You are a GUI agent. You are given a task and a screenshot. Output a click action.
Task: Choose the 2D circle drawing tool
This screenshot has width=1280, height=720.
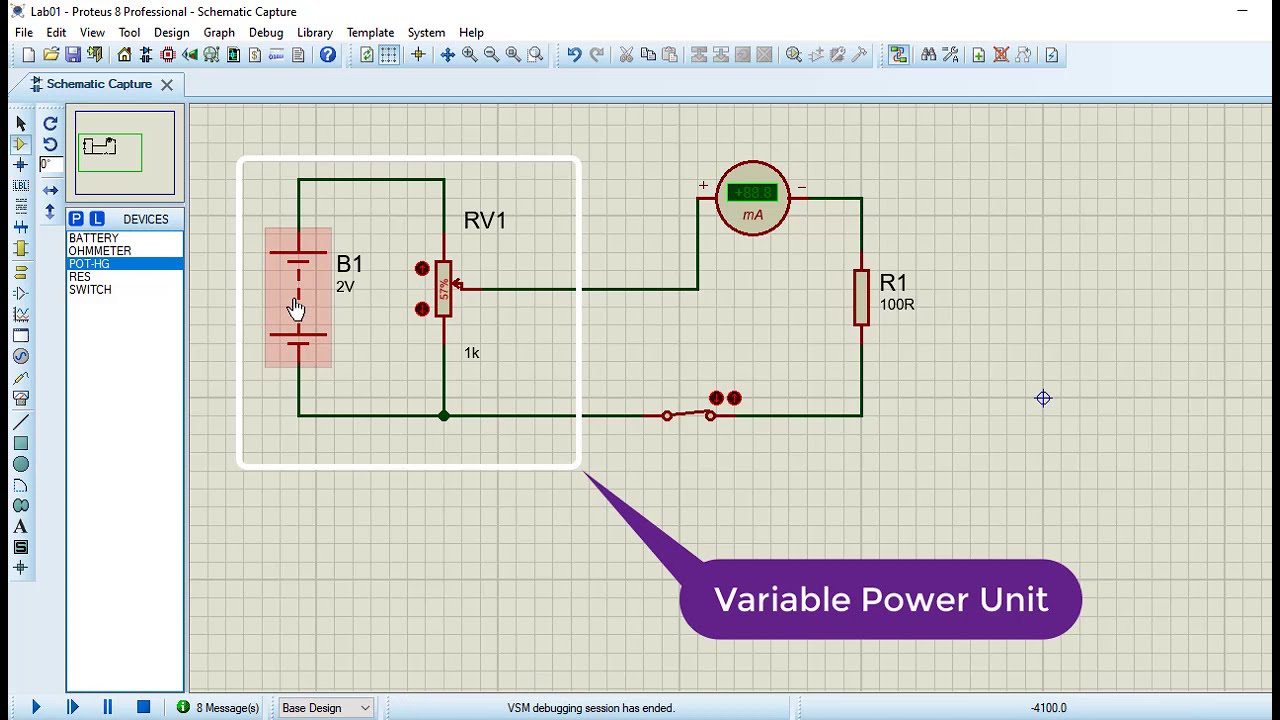point(21,464)
